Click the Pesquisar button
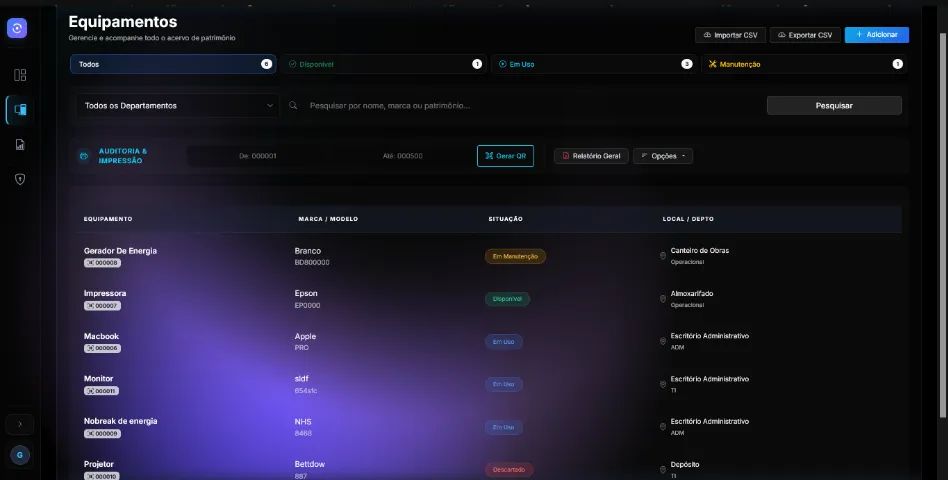 tap(834, 105)
